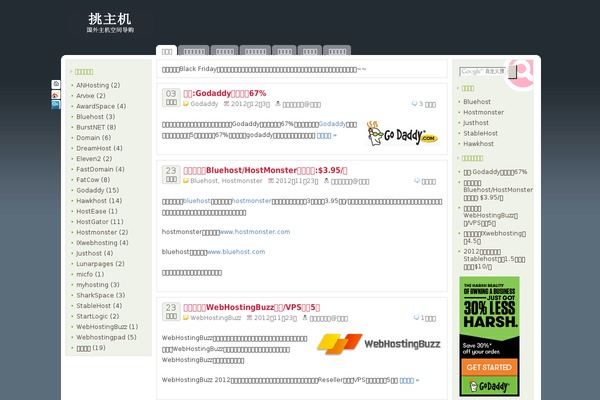Click the home icon in floating side bar
The height and width of the screenshot is (400, 600).
56,84
